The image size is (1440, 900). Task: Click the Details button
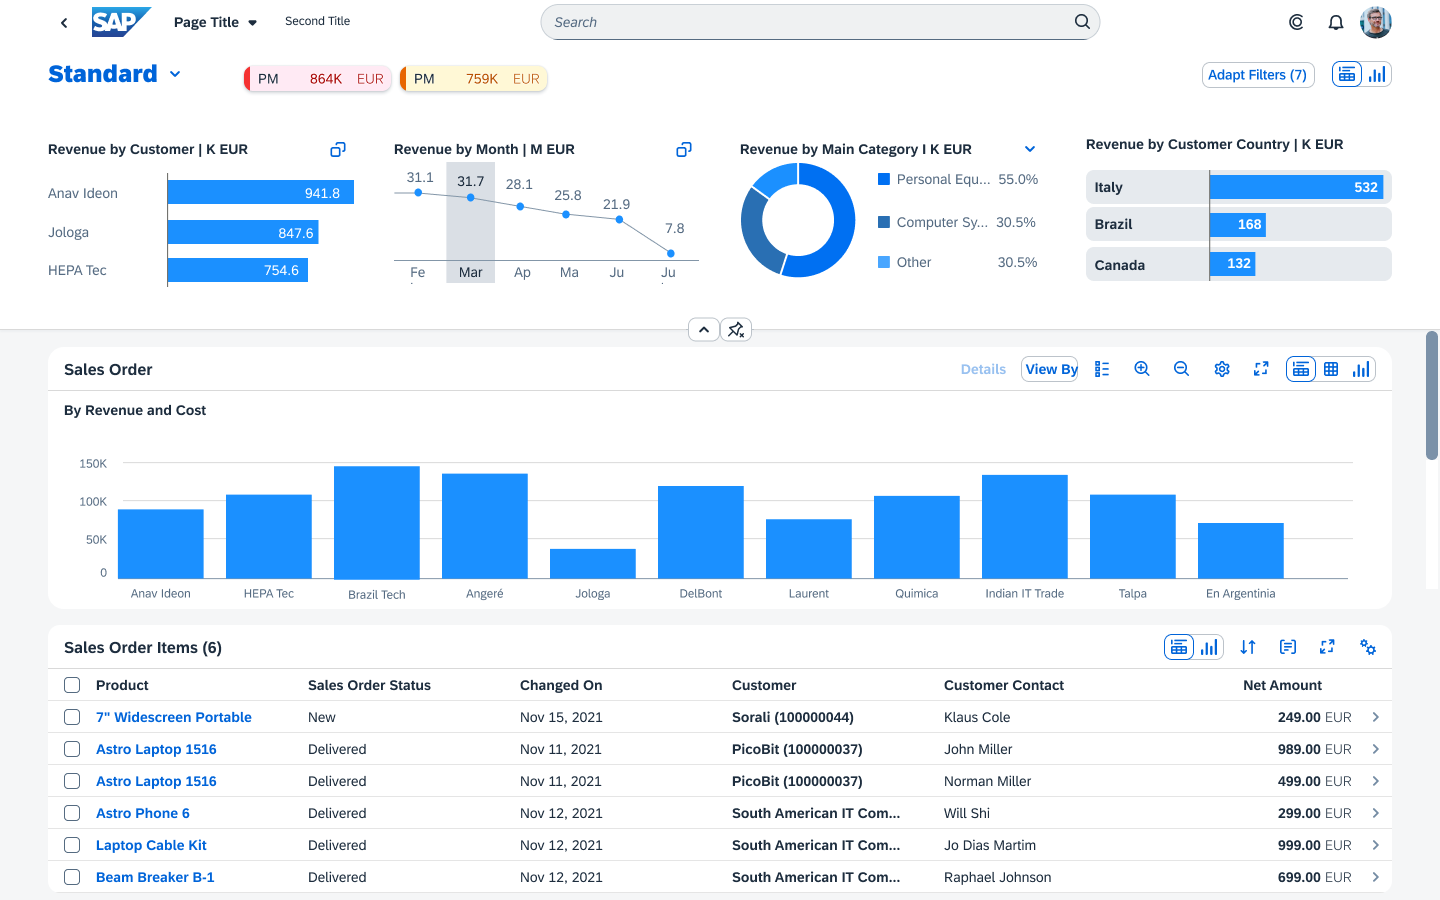pos(983,369)
